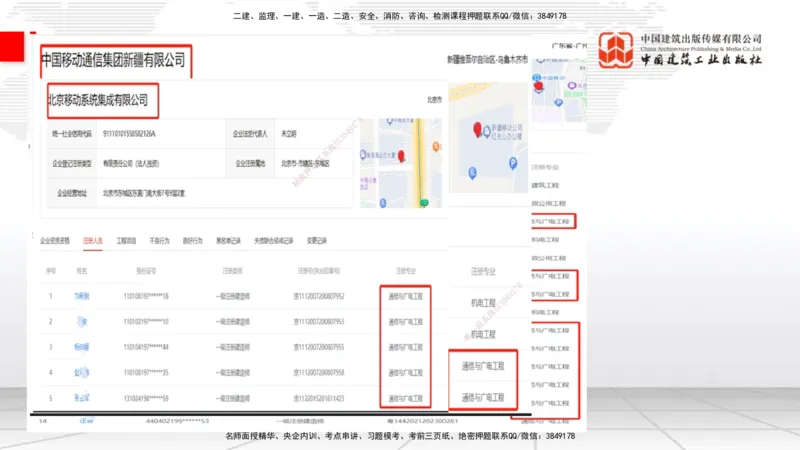Select the 注册人员 tab

pos(93,240)
